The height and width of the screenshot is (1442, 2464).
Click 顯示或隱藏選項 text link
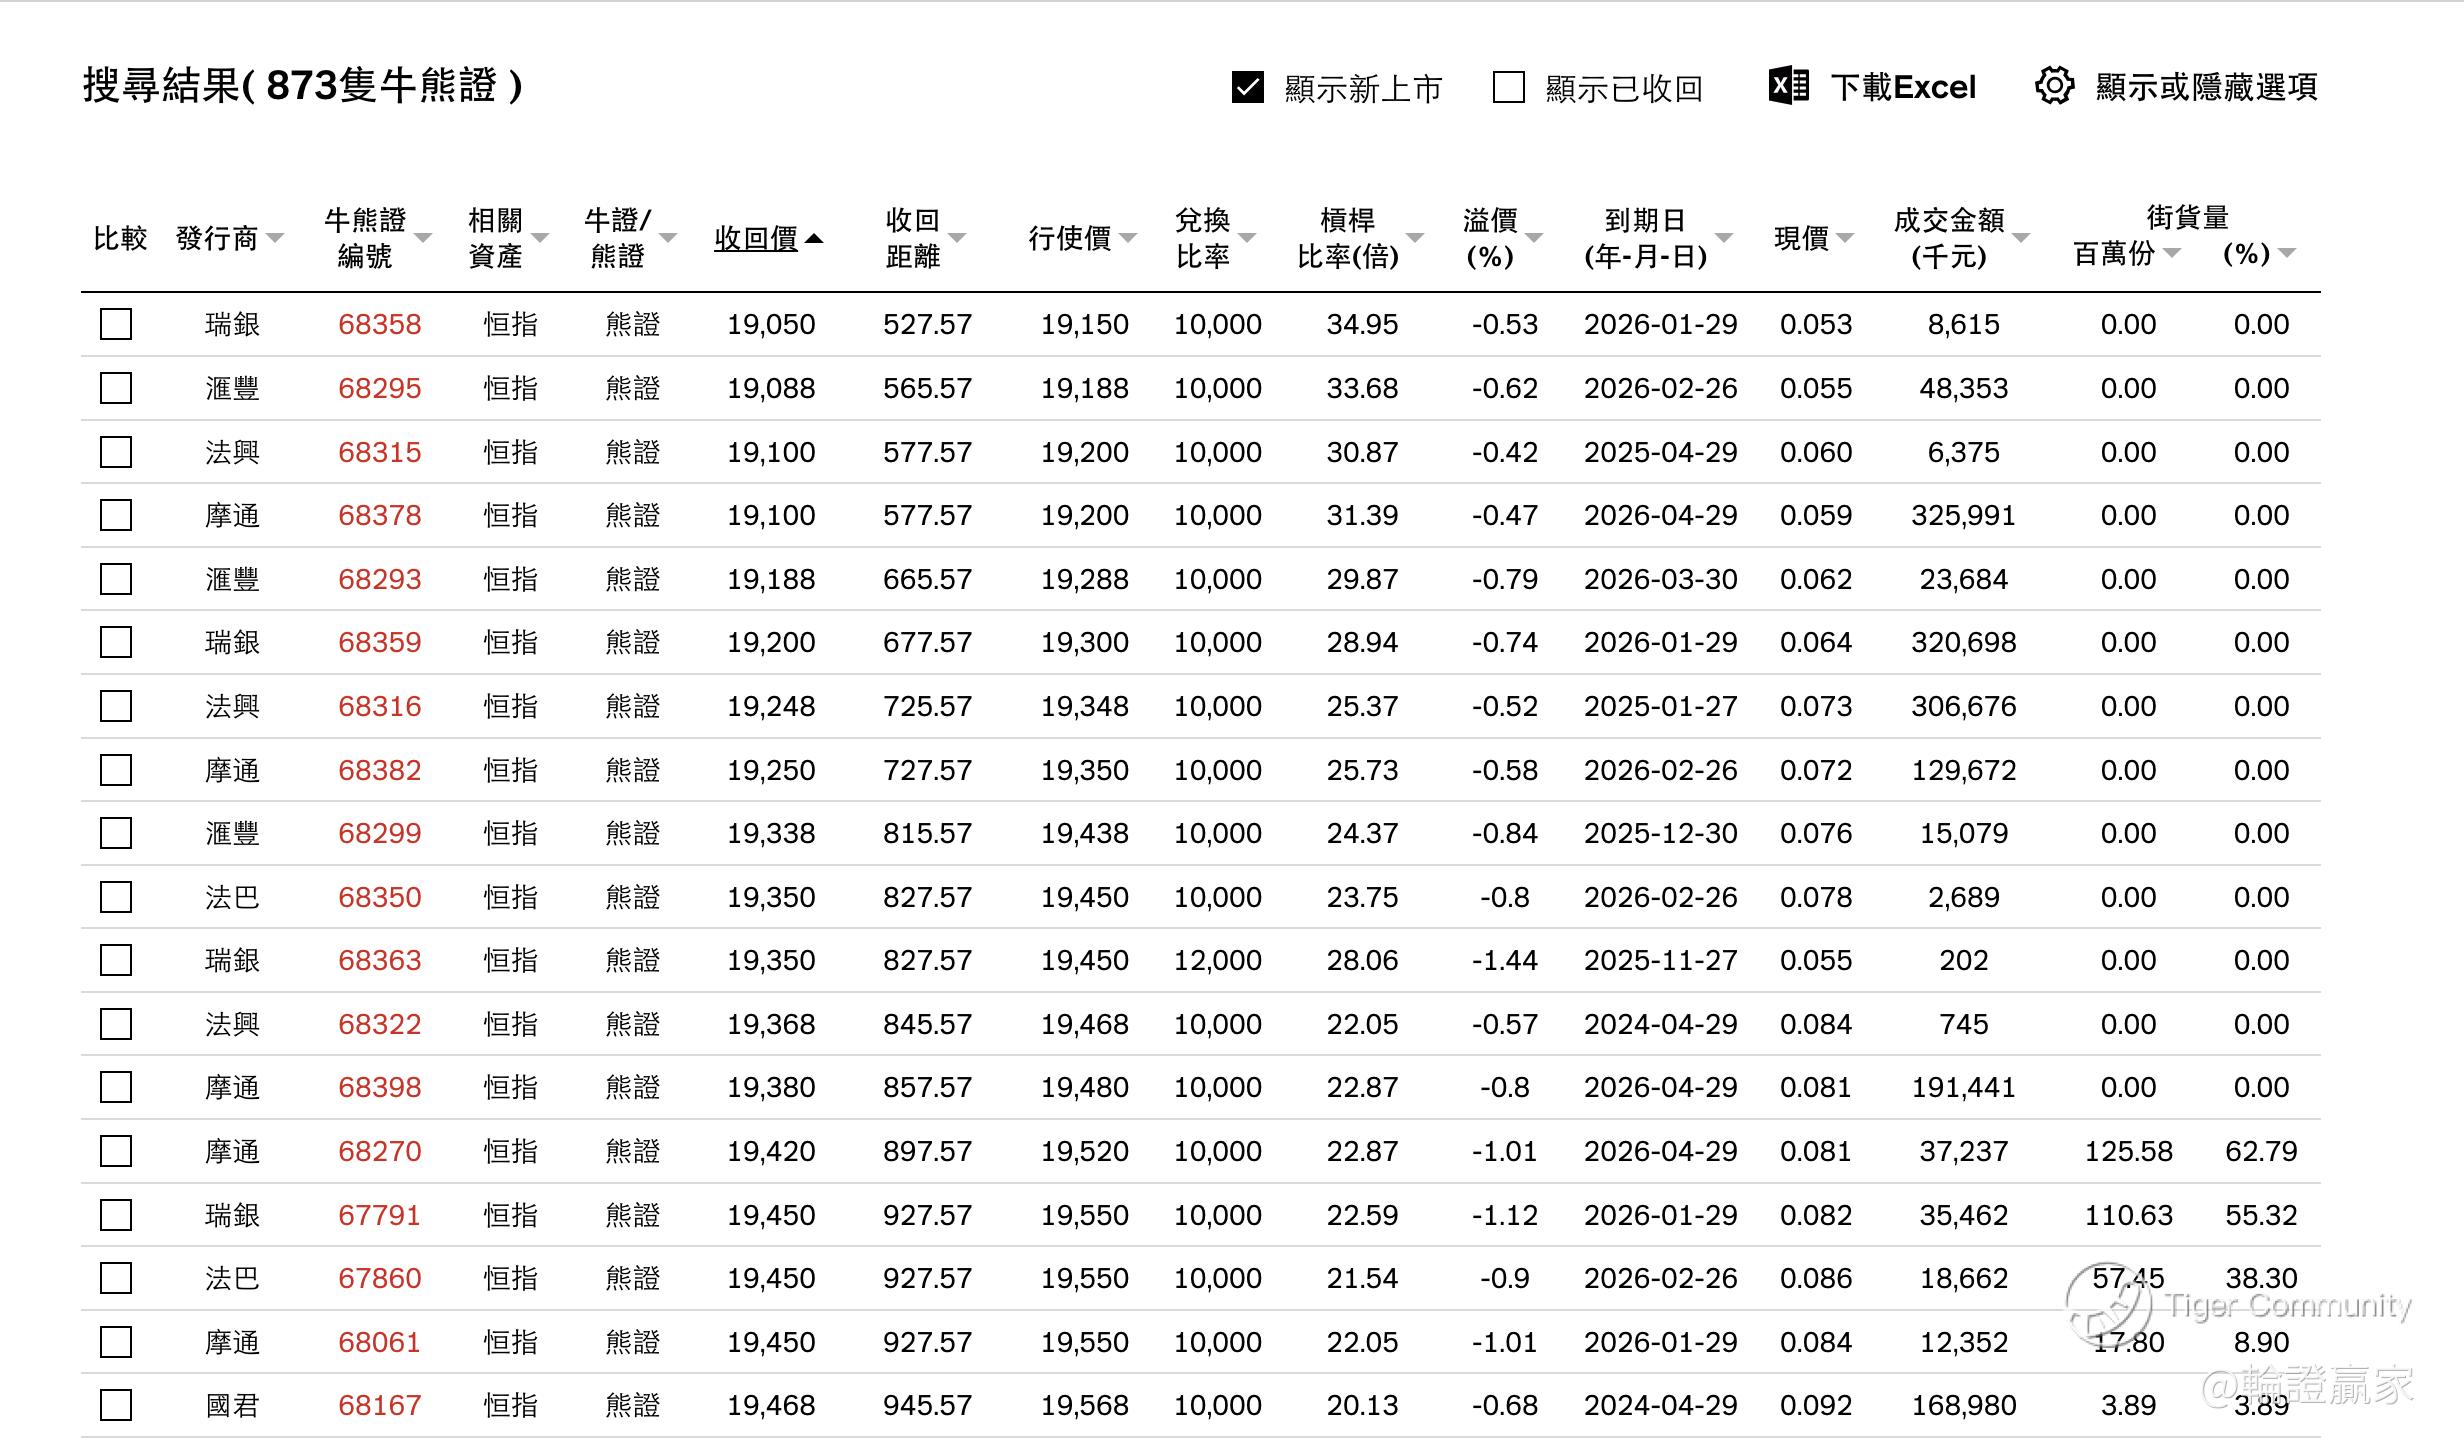click(2206, 88)
